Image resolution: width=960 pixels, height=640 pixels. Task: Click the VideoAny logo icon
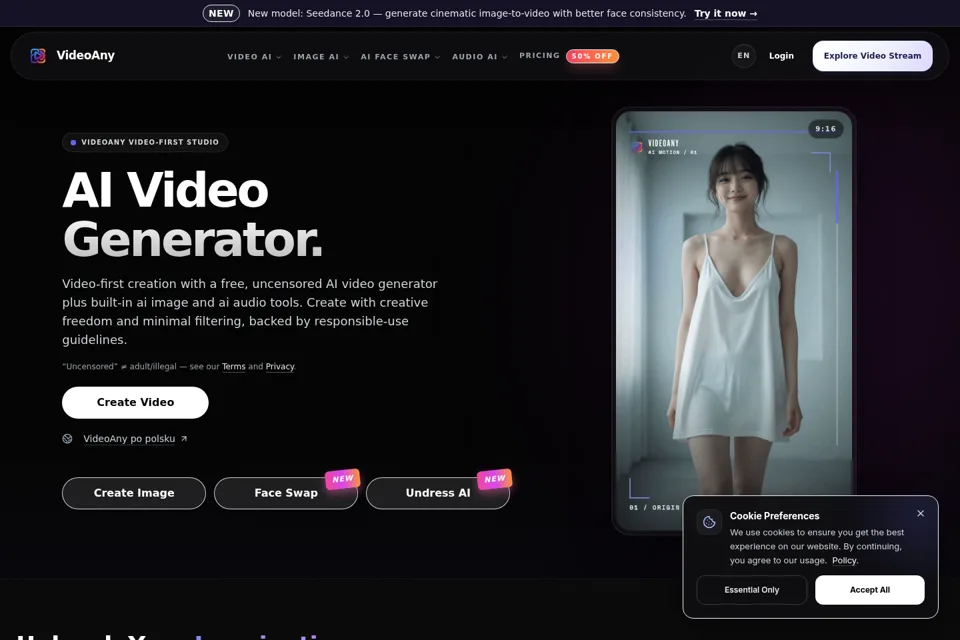click(38, 56)
